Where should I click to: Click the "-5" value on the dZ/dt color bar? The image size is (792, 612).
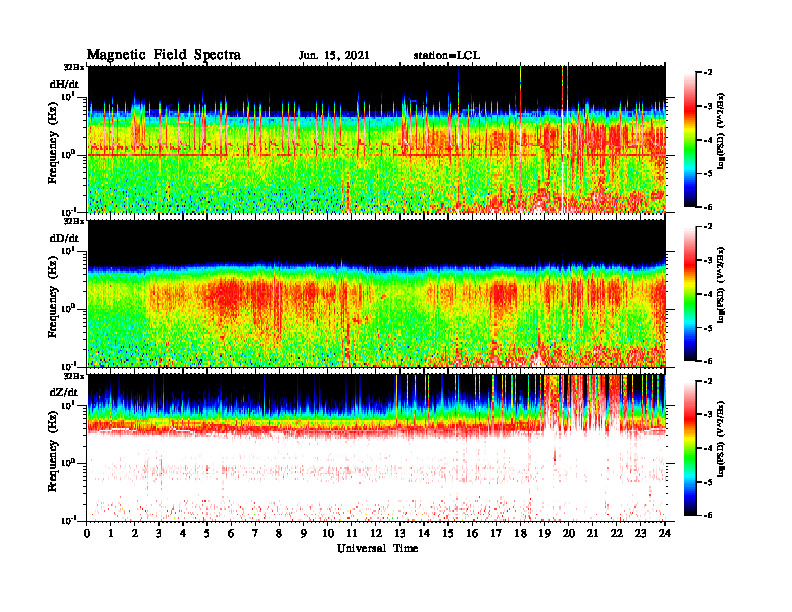708,482
